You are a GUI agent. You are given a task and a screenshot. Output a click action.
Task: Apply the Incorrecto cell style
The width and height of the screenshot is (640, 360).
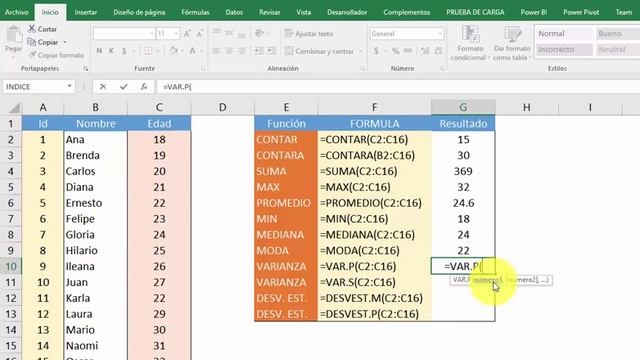(x=564, y=49)
